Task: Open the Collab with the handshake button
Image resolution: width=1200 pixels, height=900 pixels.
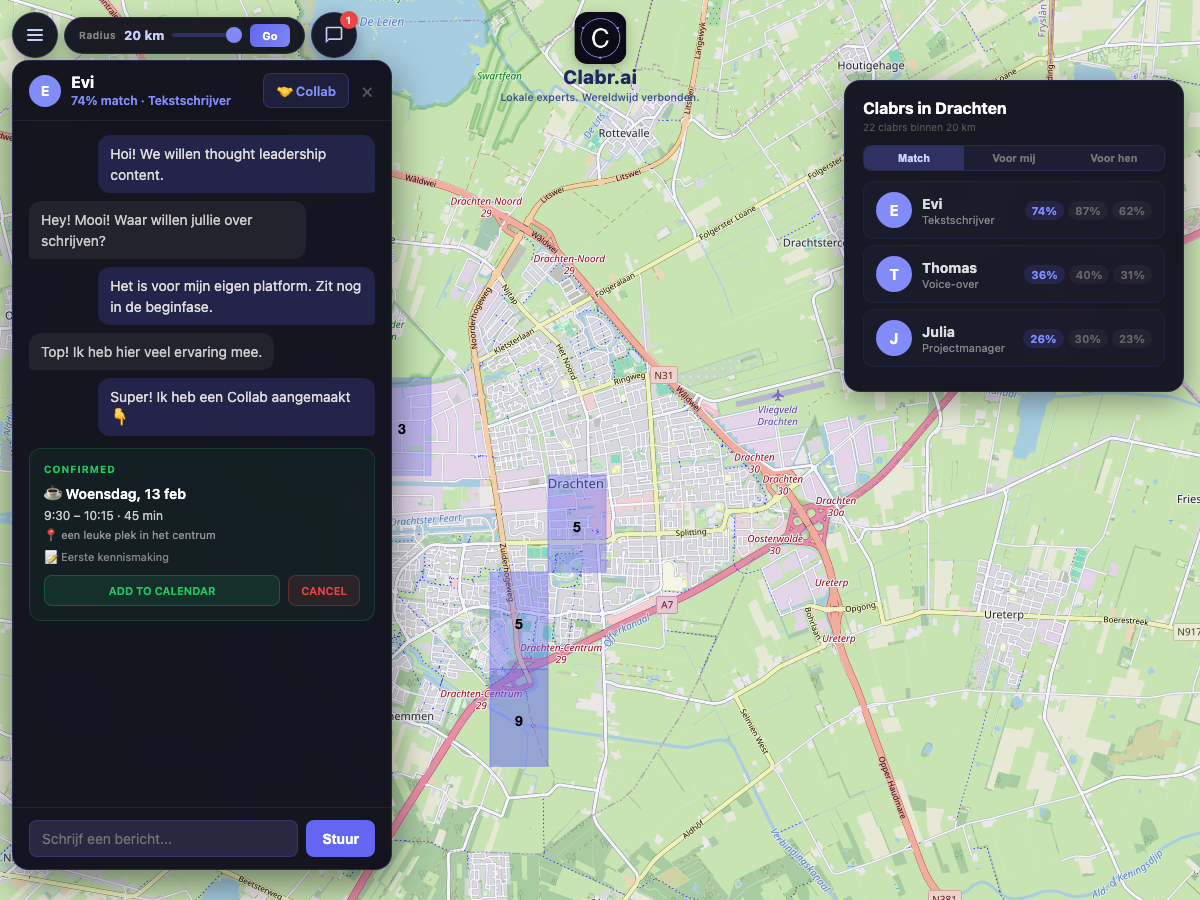Action: coord(305,90)
